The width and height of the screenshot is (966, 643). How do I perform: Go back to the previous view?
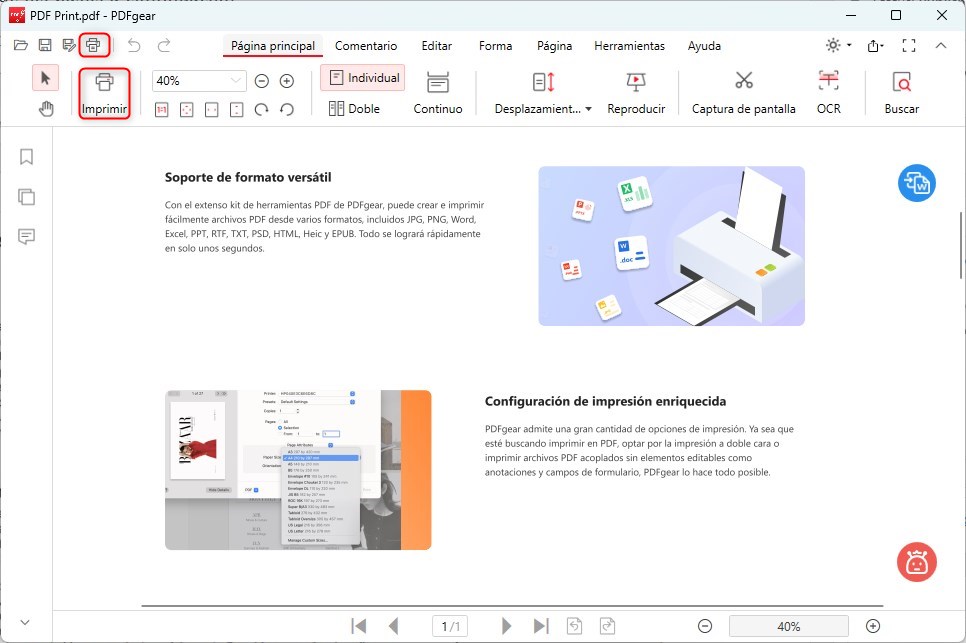[x=574, y=626]
